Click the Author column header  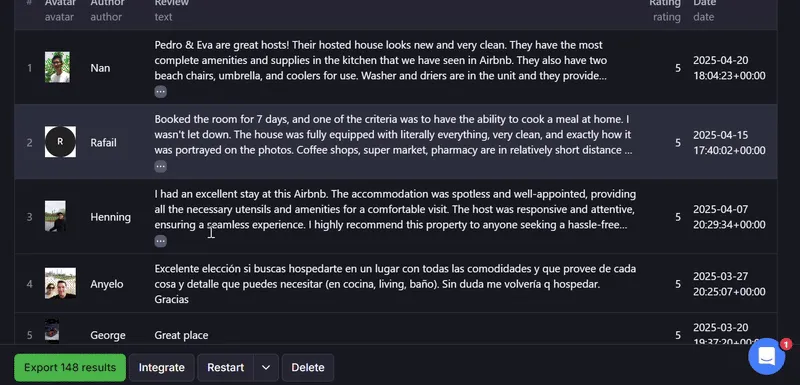click(107, 3)
